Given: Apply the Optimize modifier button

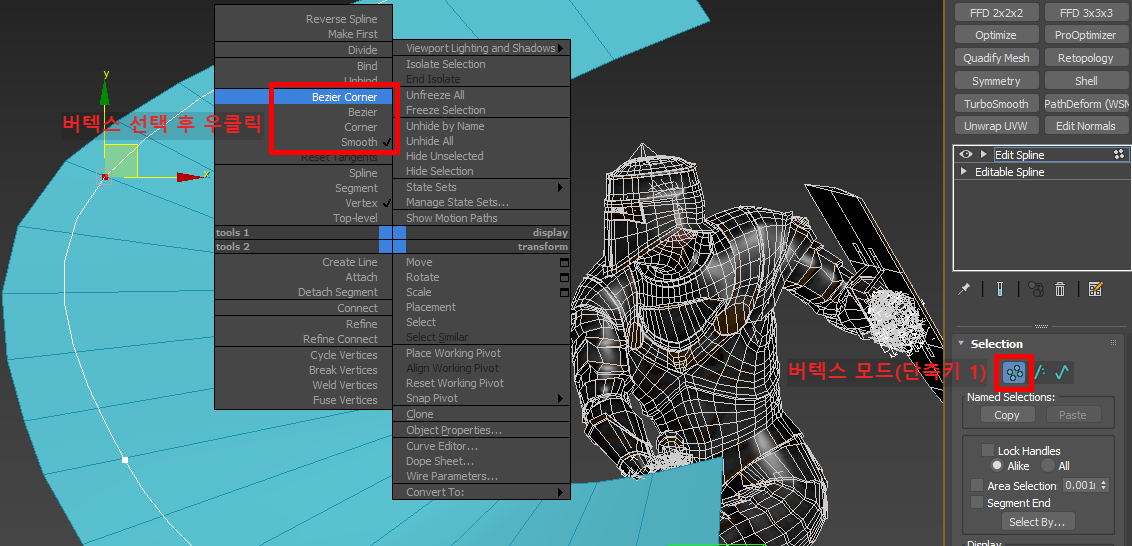Looking at the screenshot, I should [x=996, y=35].
